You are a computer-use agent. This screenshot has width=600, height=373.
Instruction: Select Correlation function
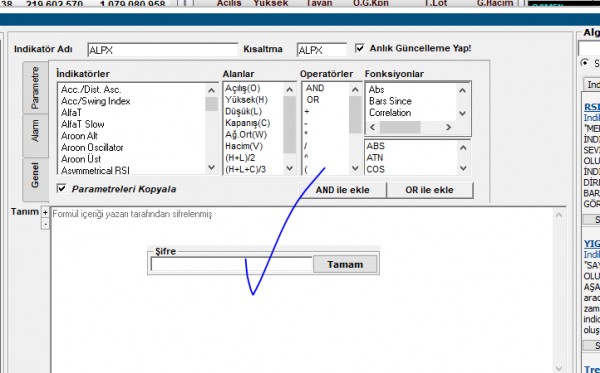click(x=390, y=113)
